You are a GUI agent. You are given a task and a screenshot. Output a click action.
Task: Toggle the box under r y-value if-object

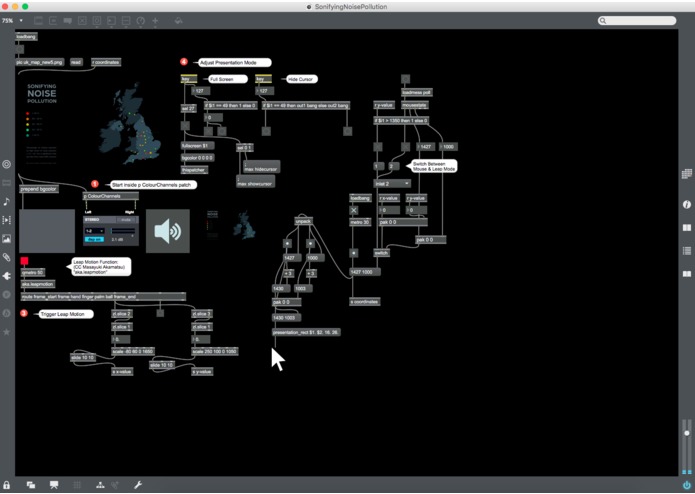(378, 147)
